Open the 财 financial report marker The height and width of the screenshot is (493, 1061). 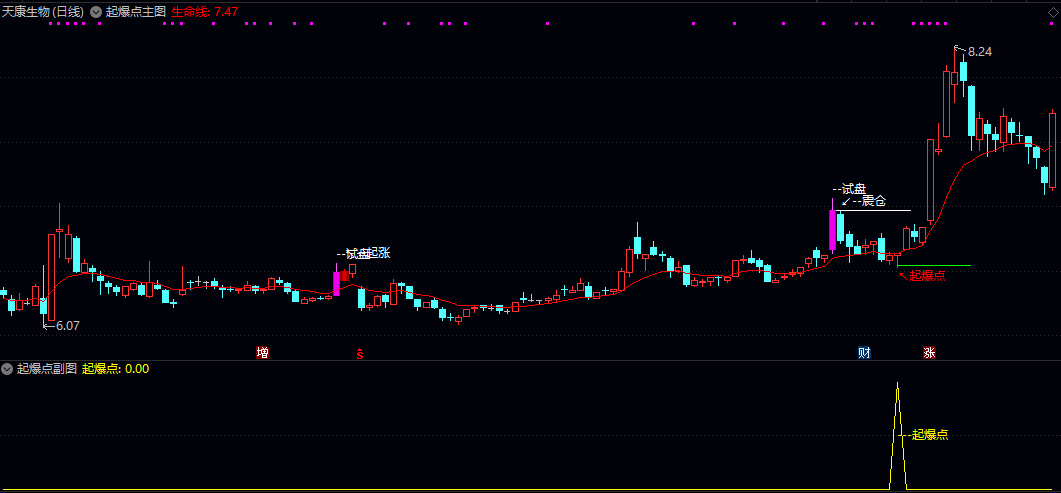click(x=863, y=352)
